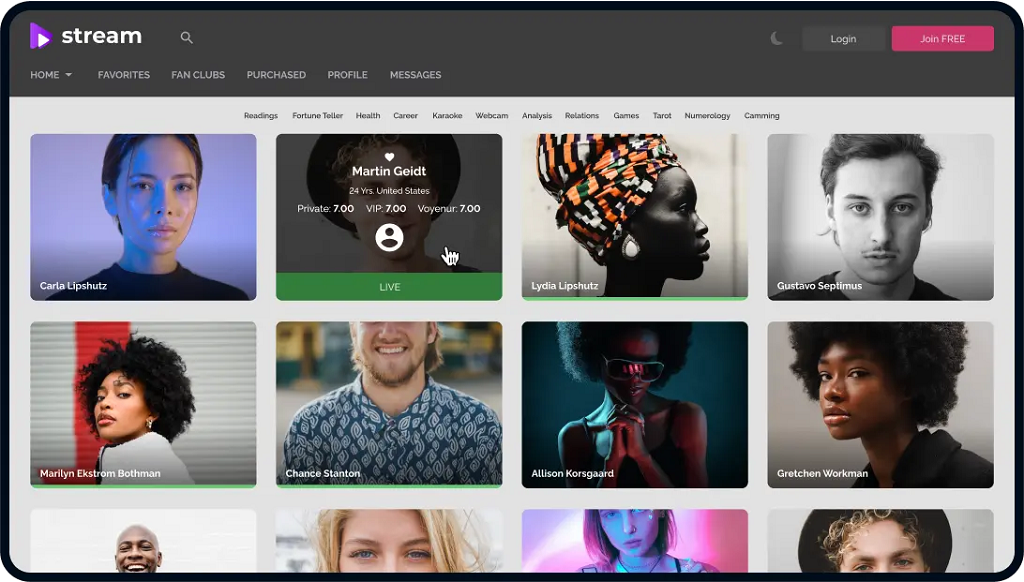Image resolution: width=1024 pixels, height=582 pixels.
Task: Expand the HOME dropdown arrow
Action: pyautogui.click(x=69, y=75)
